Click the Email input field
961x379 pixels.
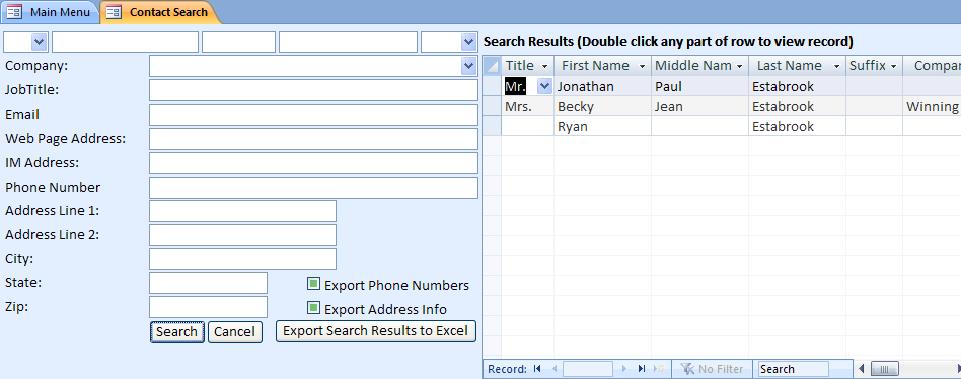[x=313, y=115]
